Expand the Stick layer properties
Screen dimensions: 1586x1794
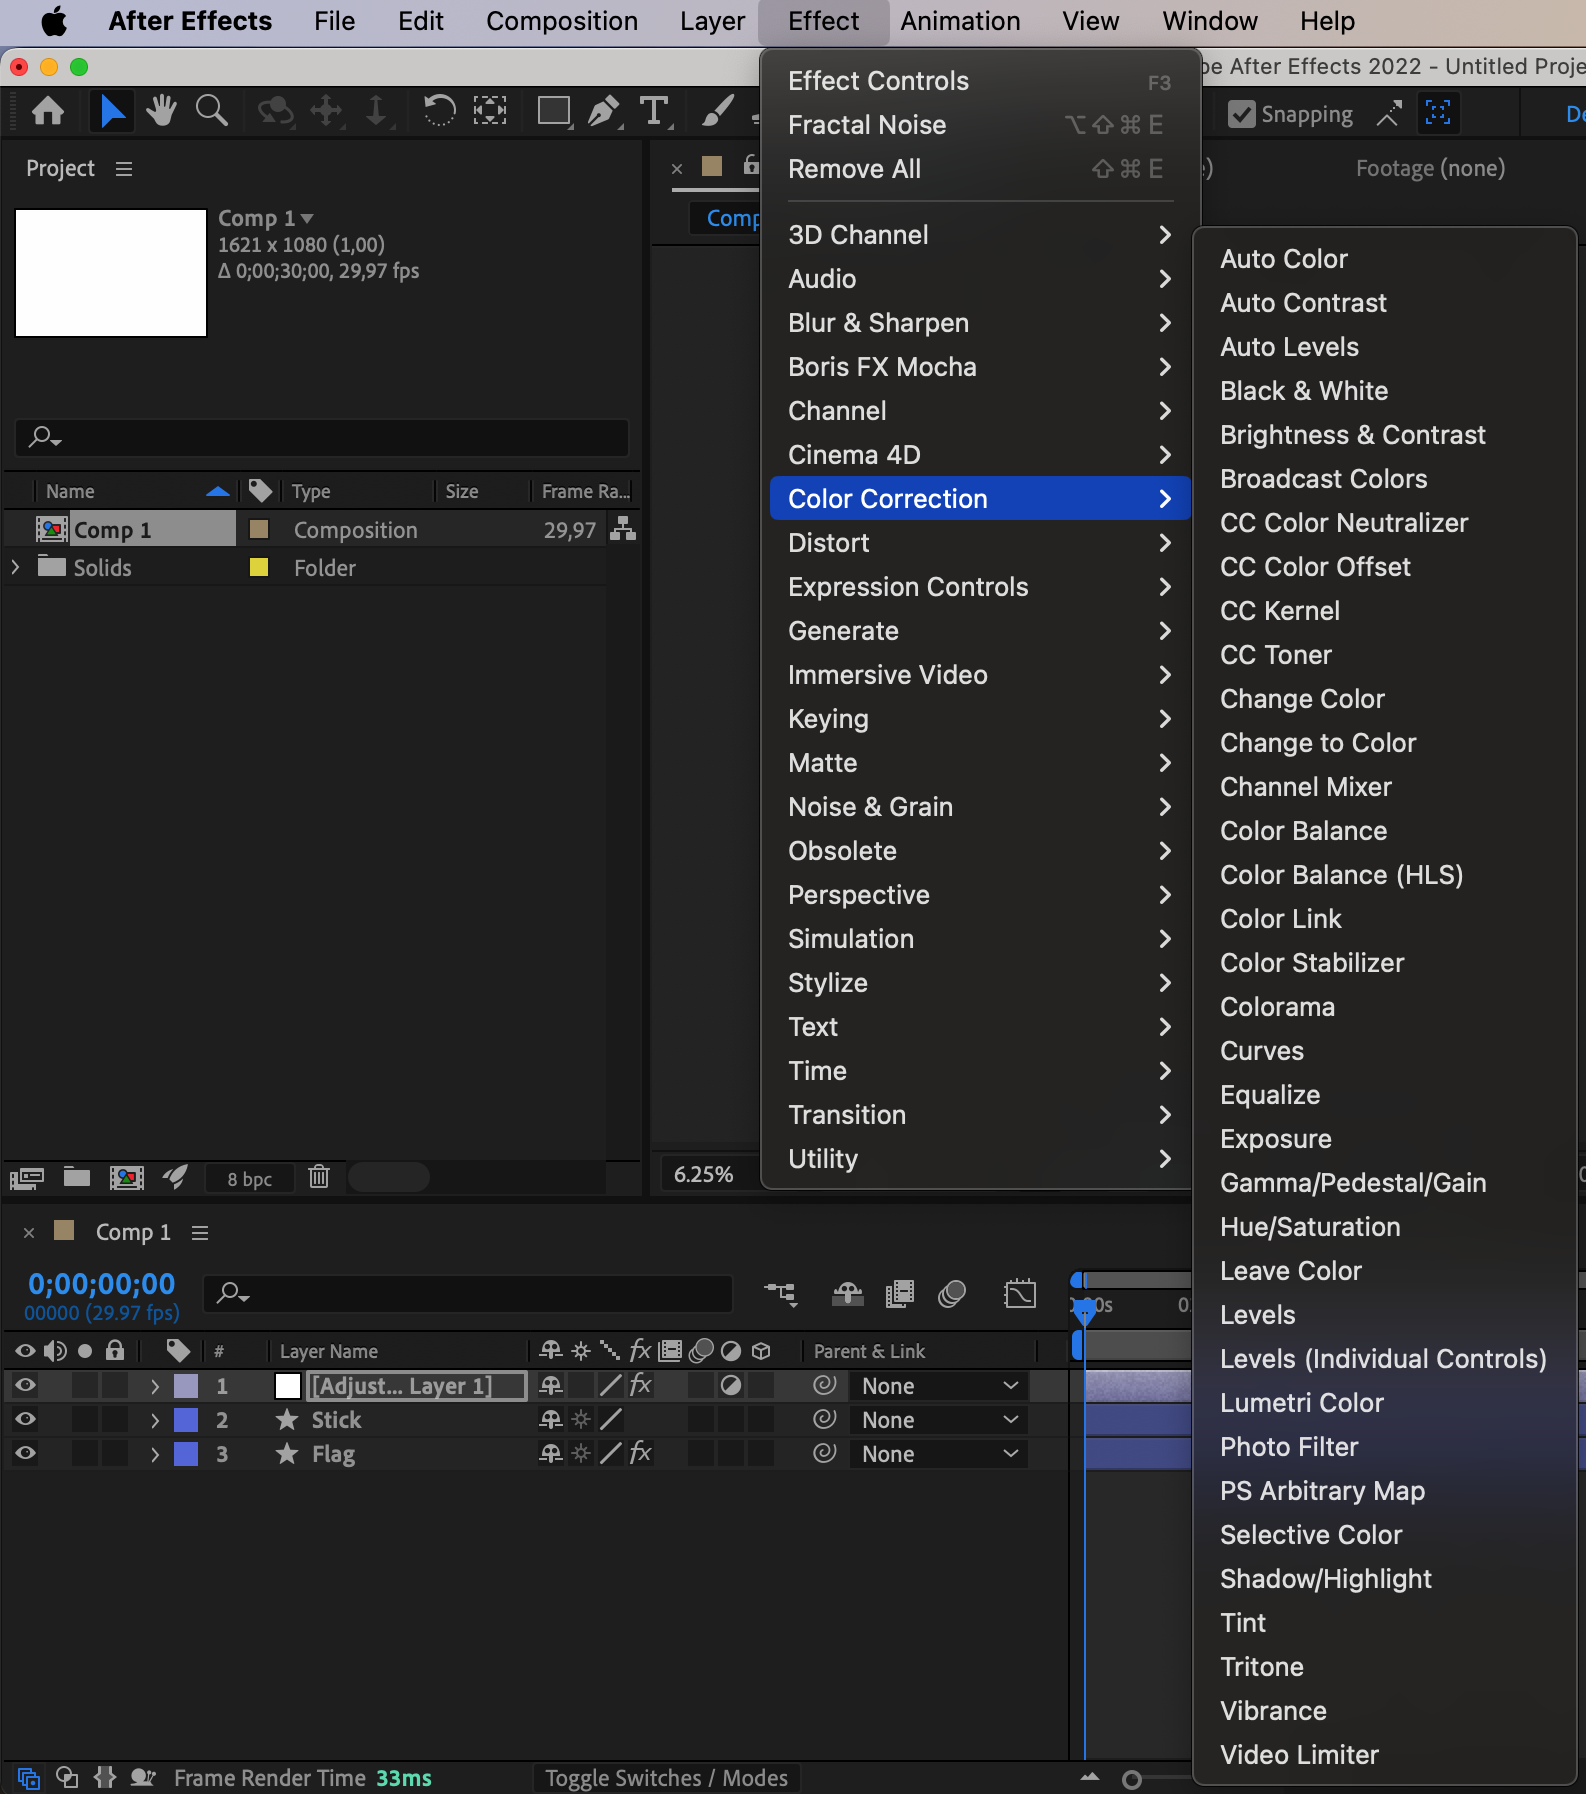pos(155,1420)
